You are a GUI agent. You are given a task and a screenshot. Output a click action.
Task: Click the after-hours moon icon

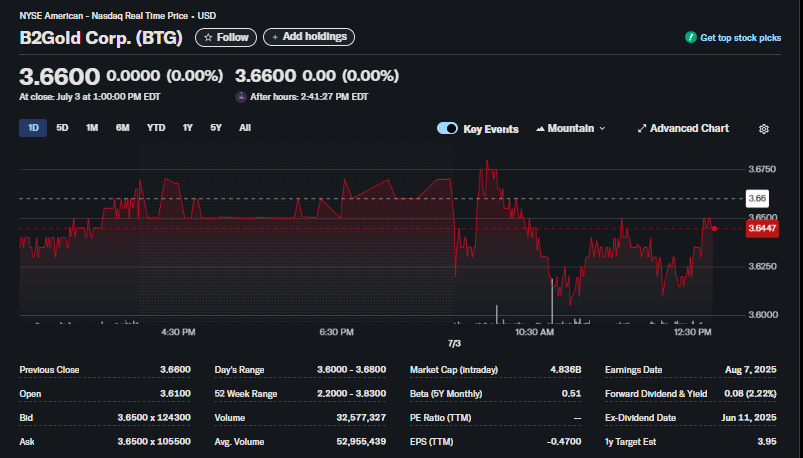pyautogui.click(x=241, y=97)
